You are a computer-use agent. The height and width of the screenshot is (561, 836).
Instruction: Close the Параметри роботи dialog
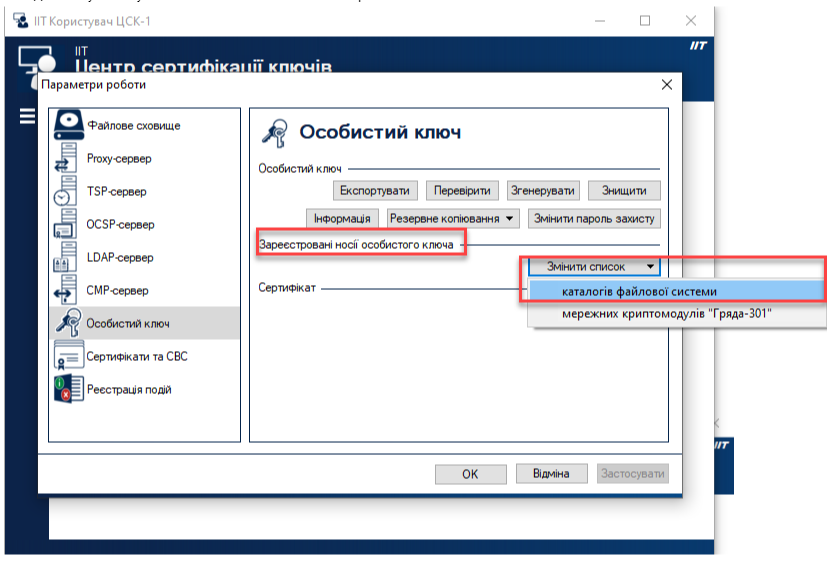point(666,85)
